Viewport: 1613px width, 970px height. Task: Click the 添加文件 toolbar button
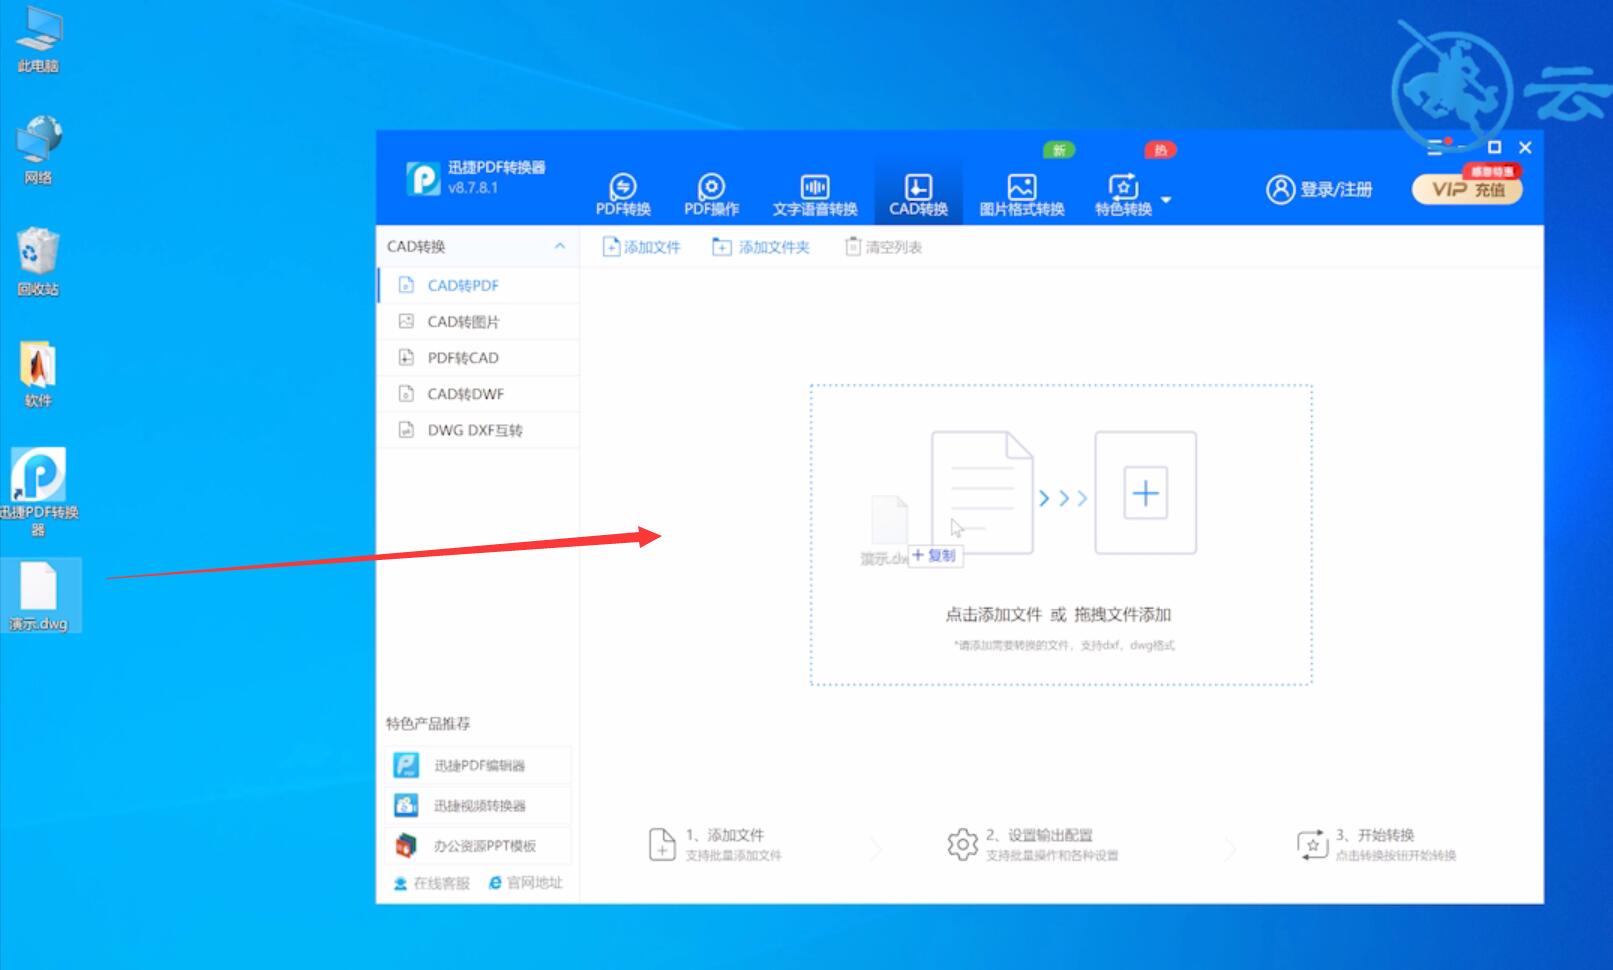pyautogui.click(x=641, y=247)
